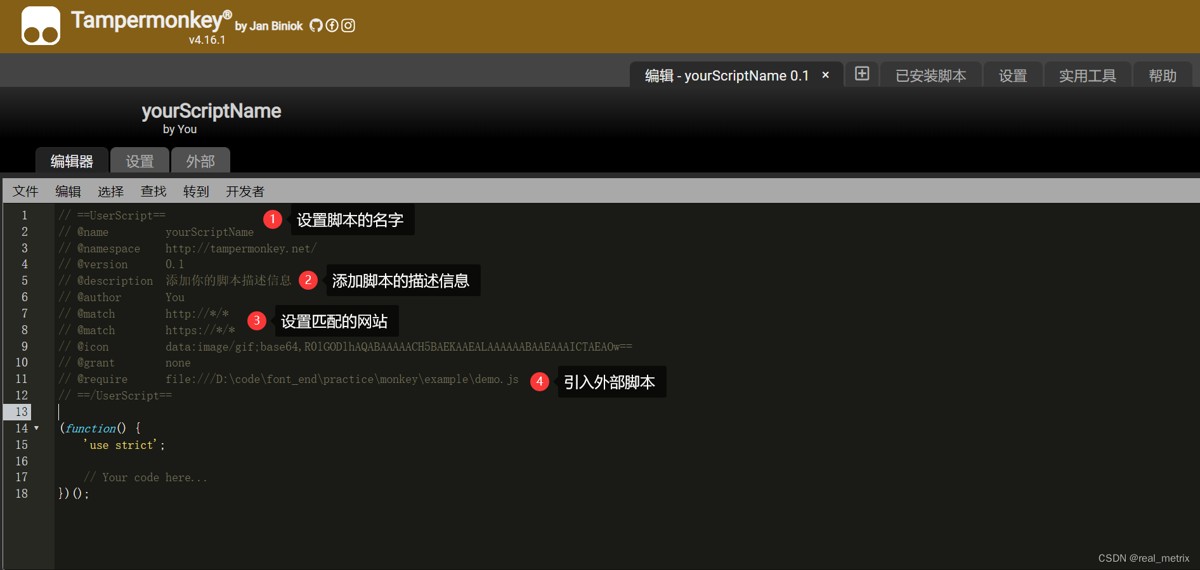Open the Facebook icon link in header
The height and width of the screenshot is (570, 1200).
point(332,26)
